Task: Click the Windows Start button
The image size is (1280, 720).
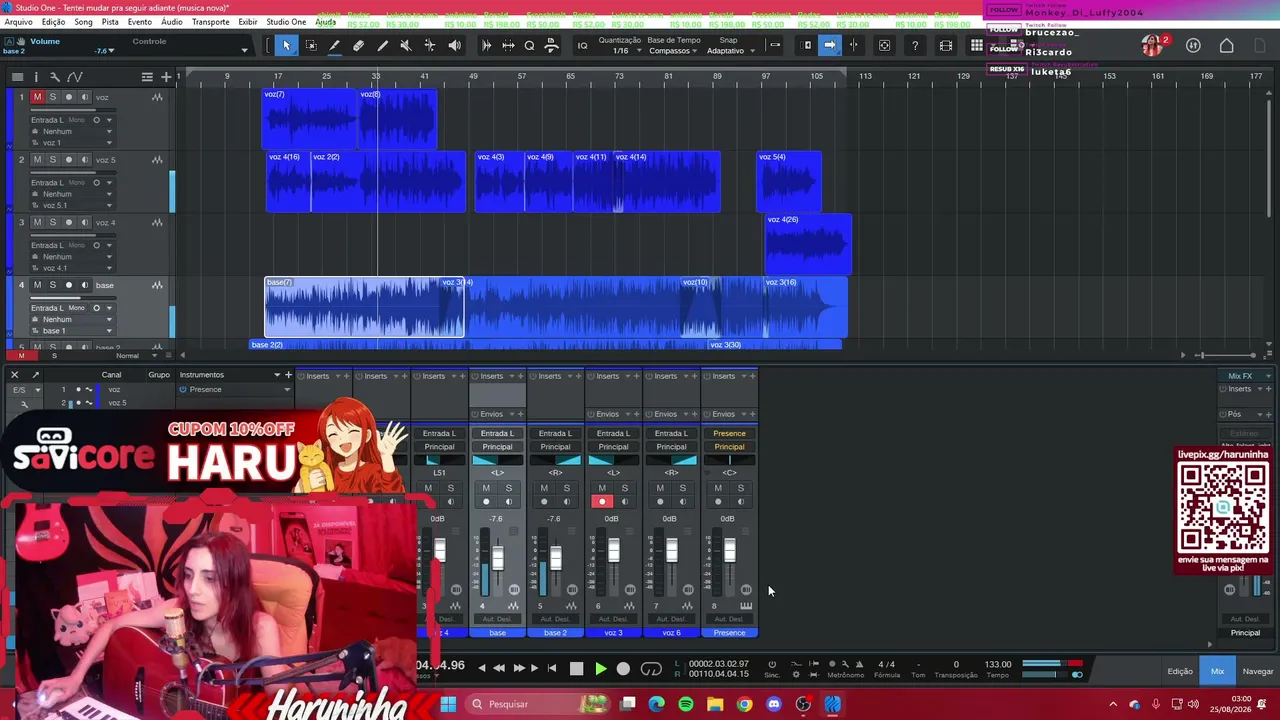Action: (x=448, y=704)
